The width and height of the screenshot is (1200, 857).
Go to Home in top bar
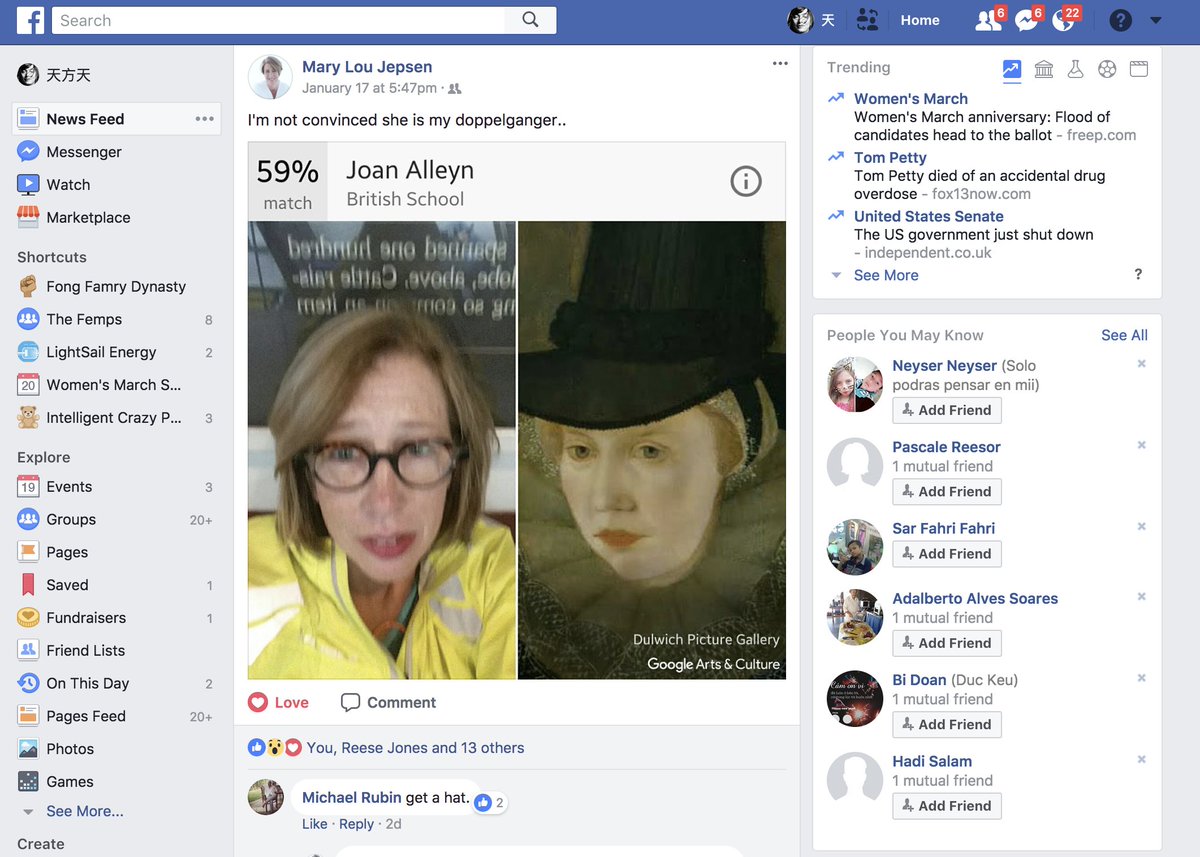[x=920, y=20]
